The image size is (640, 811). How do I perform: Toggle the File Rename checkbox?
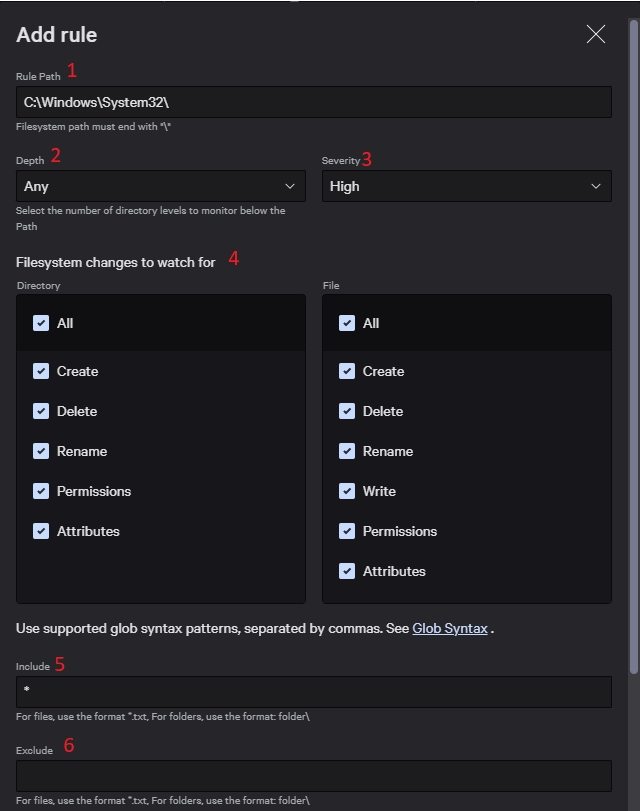click(x=347, y=451)
